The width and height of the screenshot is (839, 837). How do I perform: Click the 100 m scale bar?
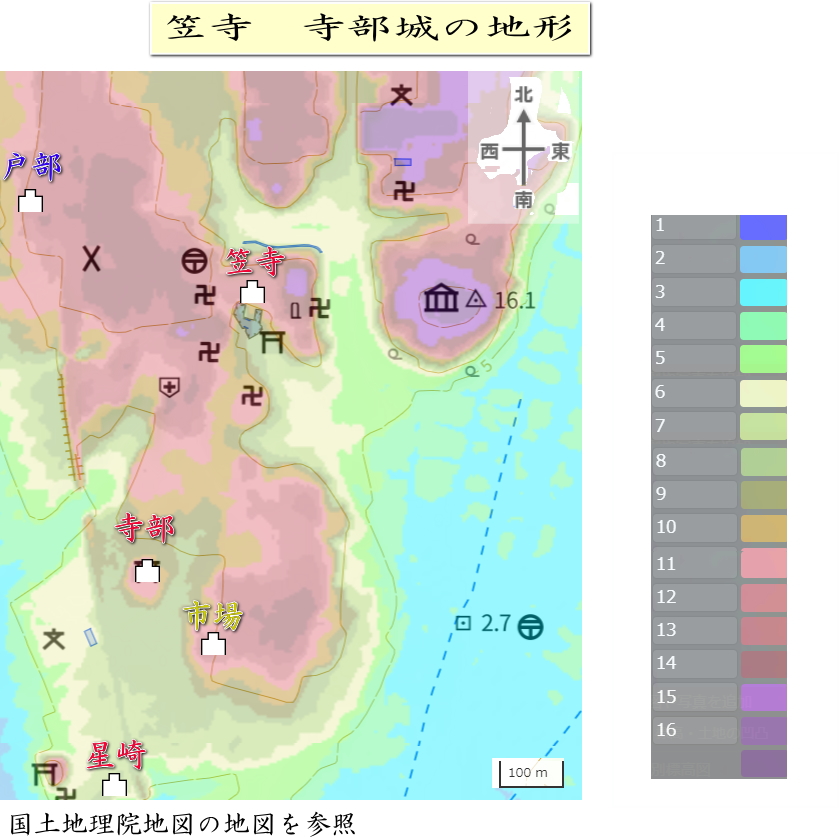(530, 774)
